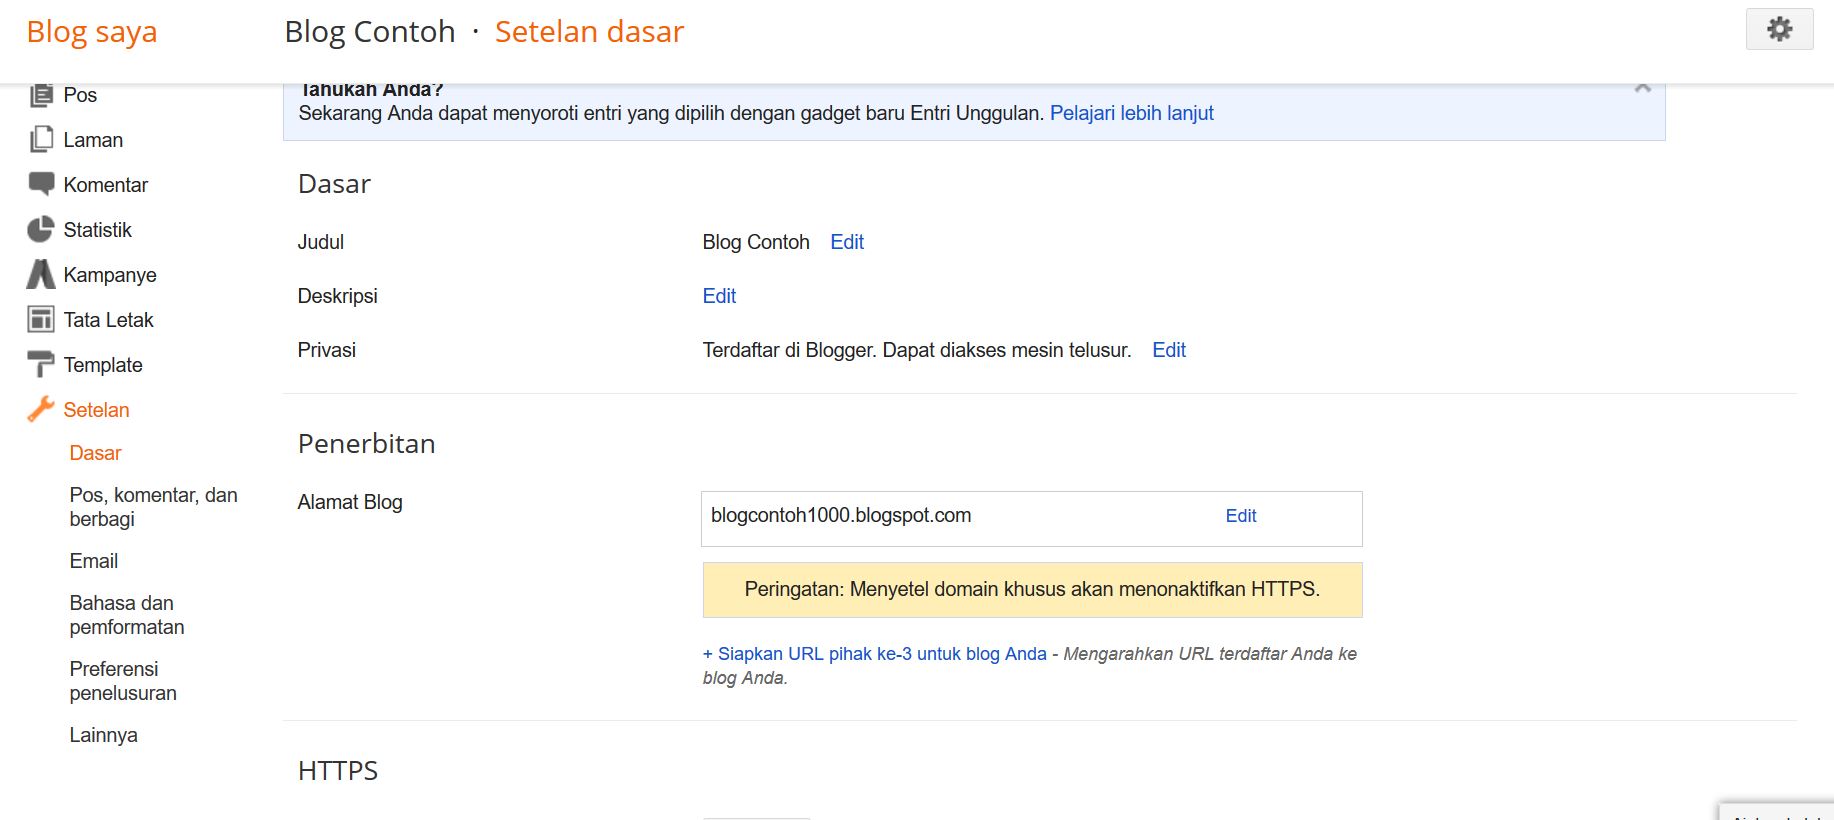
Task: Click the Laman pages icon
Action: [x=41, y=140]
